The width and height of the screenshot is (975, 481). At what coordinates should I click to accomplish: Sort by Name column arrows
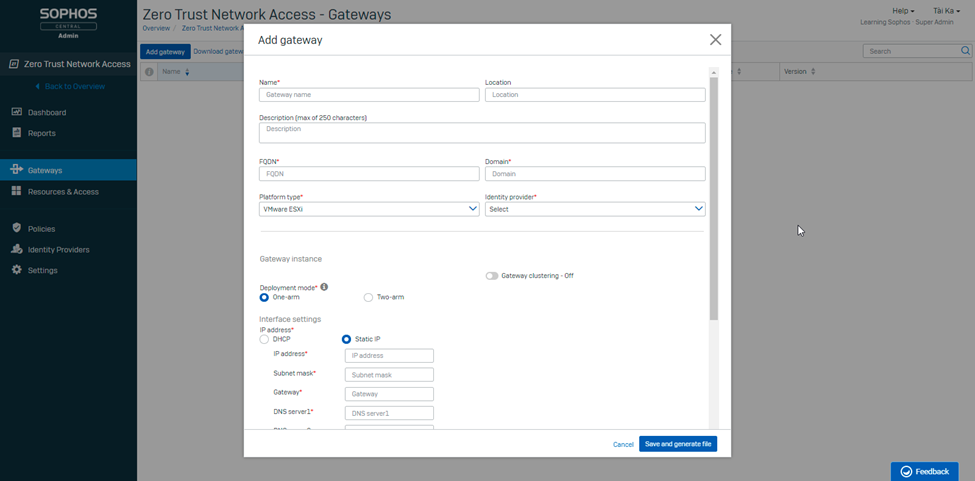(187, 72)
